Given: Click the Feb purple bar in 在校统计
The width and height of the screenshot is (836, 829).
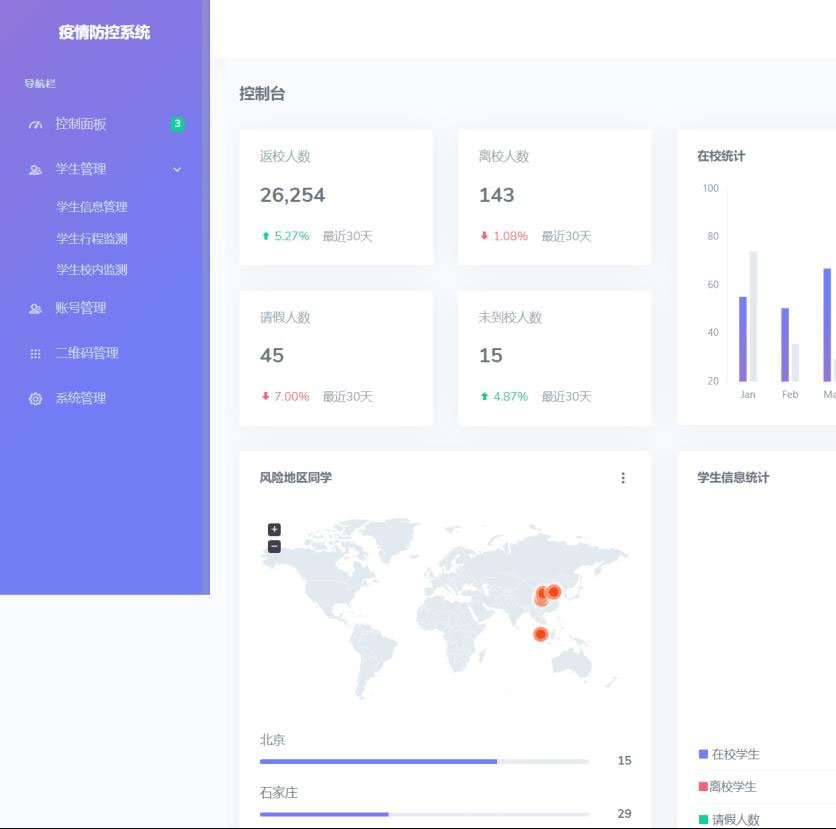Looking at the screenshot, I should pos(785,344).
